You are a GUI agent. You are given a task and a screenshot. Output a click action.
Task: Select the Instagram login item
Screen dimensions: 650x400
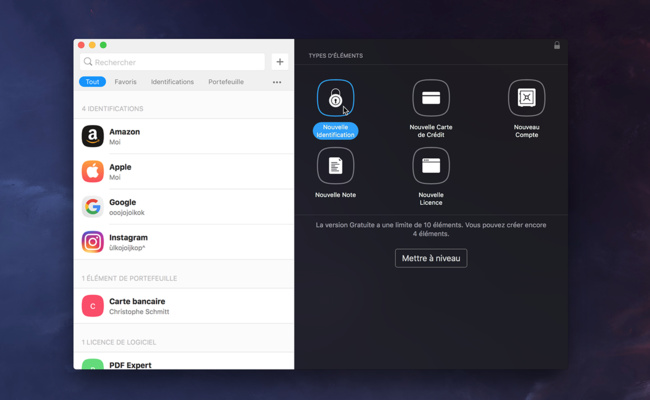(x=184, y=242)
